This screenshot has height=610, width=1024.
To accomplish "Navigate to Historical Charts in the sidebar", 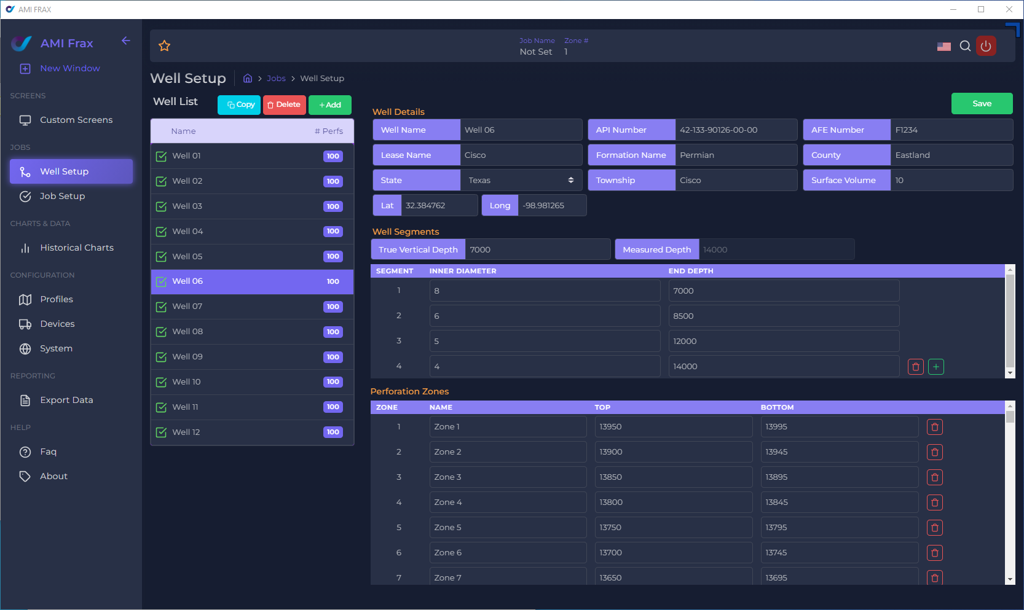I will (x=77, y=247).
